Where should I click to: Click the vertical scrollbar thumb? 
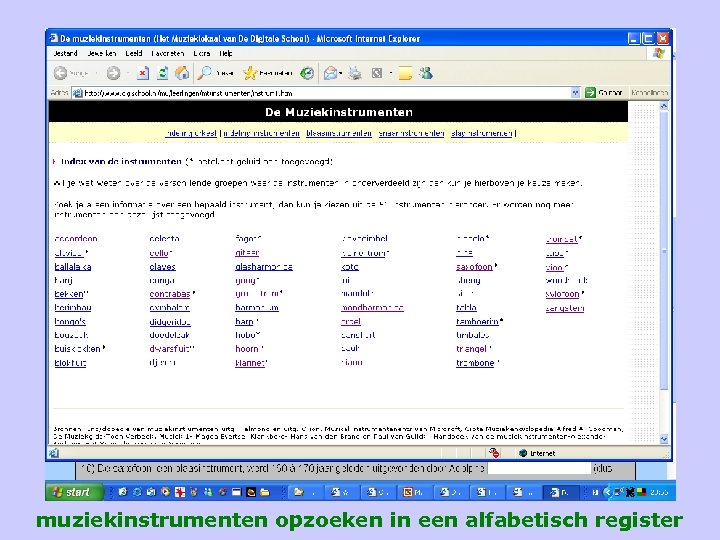point(664,251)
